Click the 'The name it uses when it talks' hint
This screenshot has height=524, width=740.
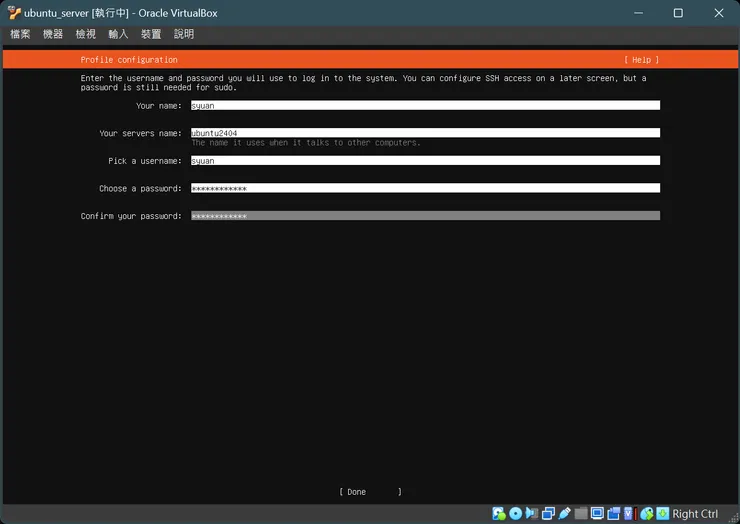point(306,143)
